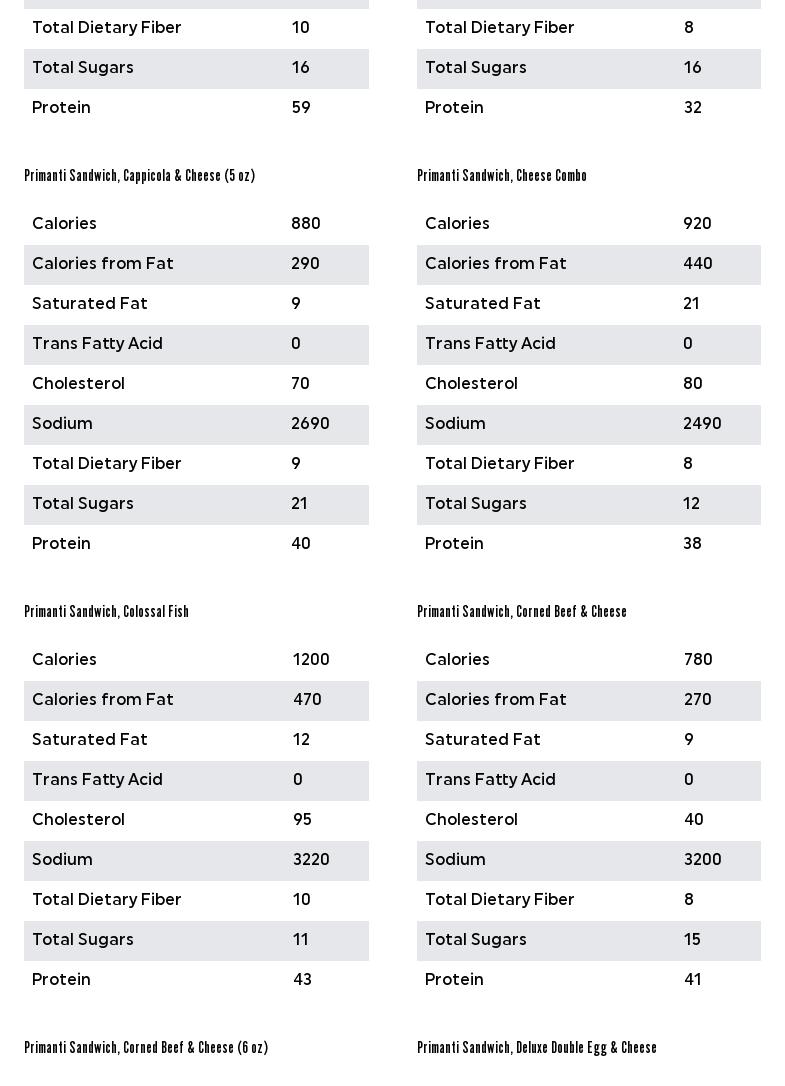Click the Cheese Combo sandwich heading
Screen dimensions: 785x1086
(501, 176)
